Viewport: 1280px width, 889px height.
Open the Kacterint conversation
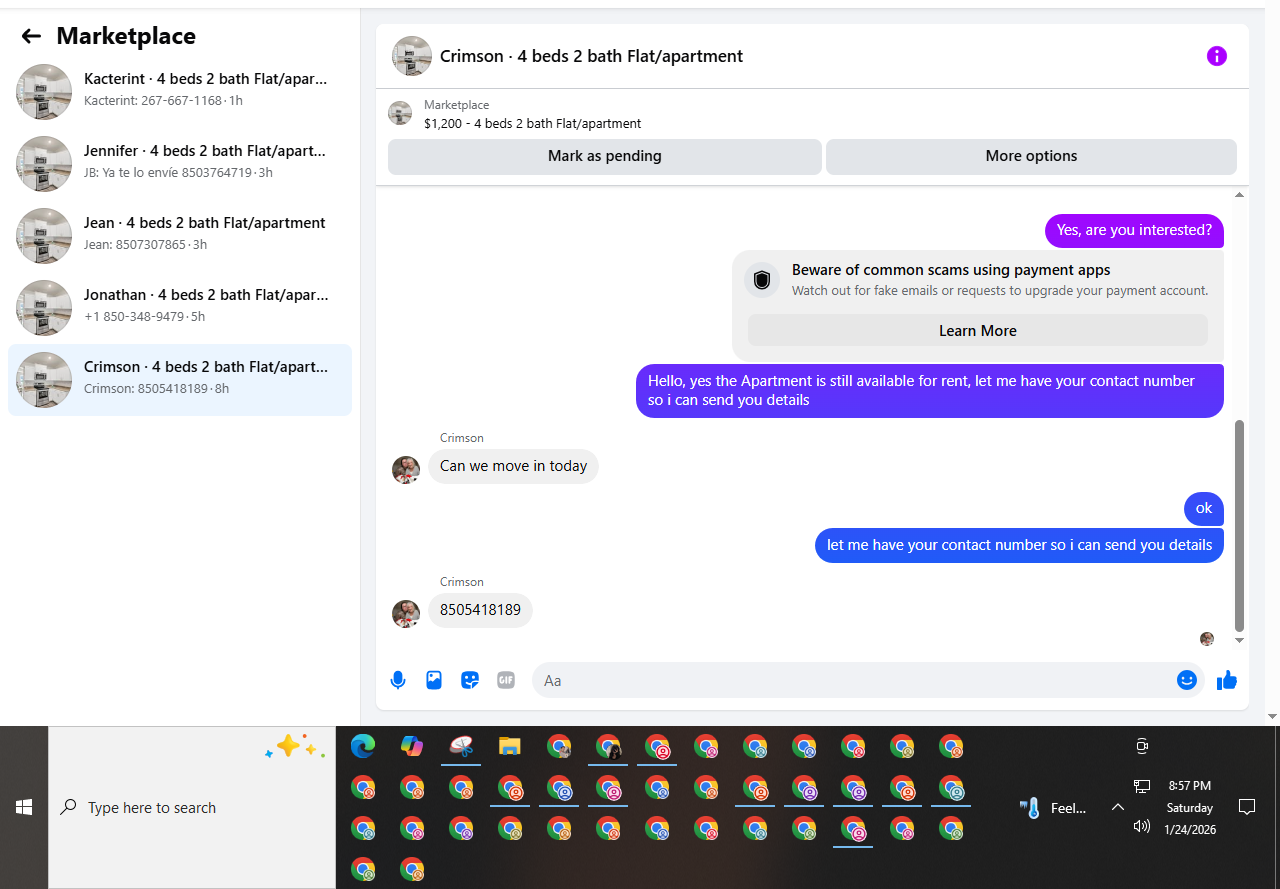(180, 92)
